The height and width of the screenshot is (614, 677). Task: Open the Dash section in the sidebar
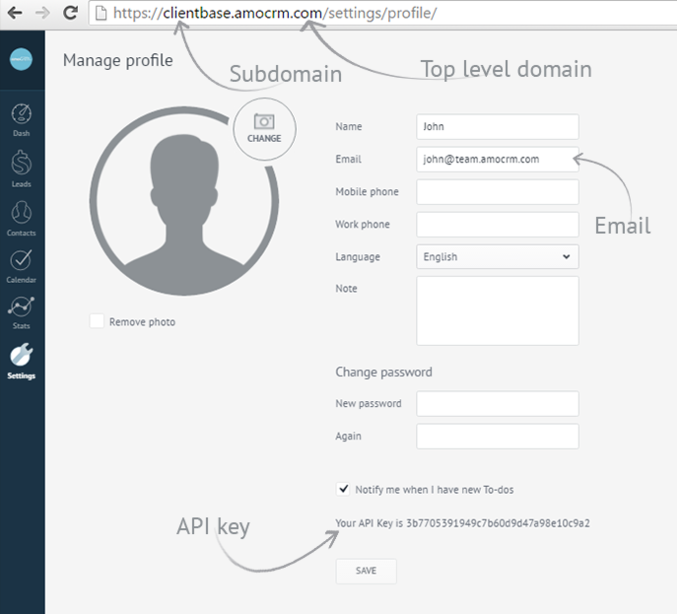(21, 120)
